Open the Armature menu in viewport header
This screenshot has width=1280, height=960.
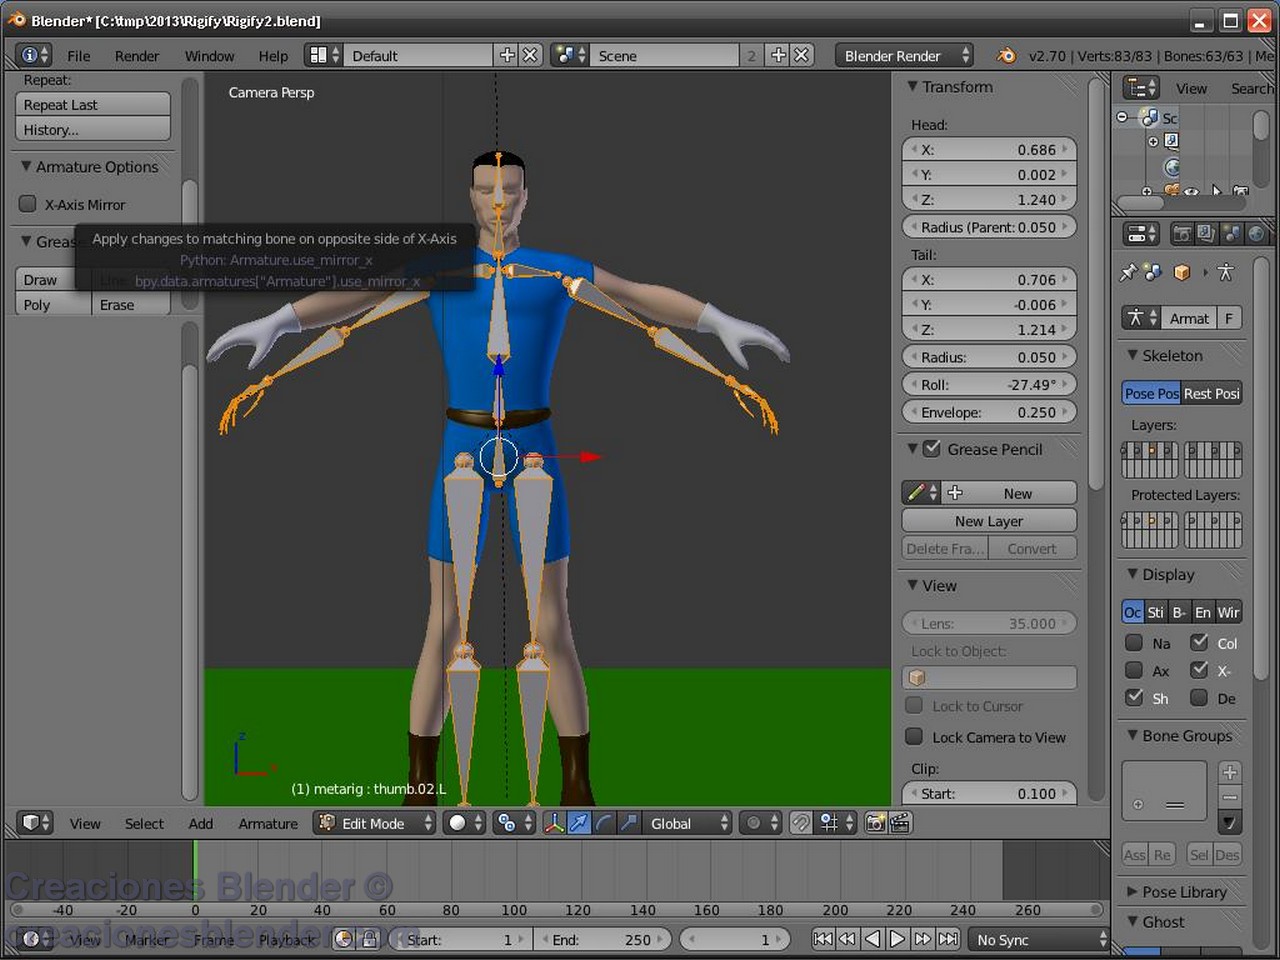click(x=267, y=823)
